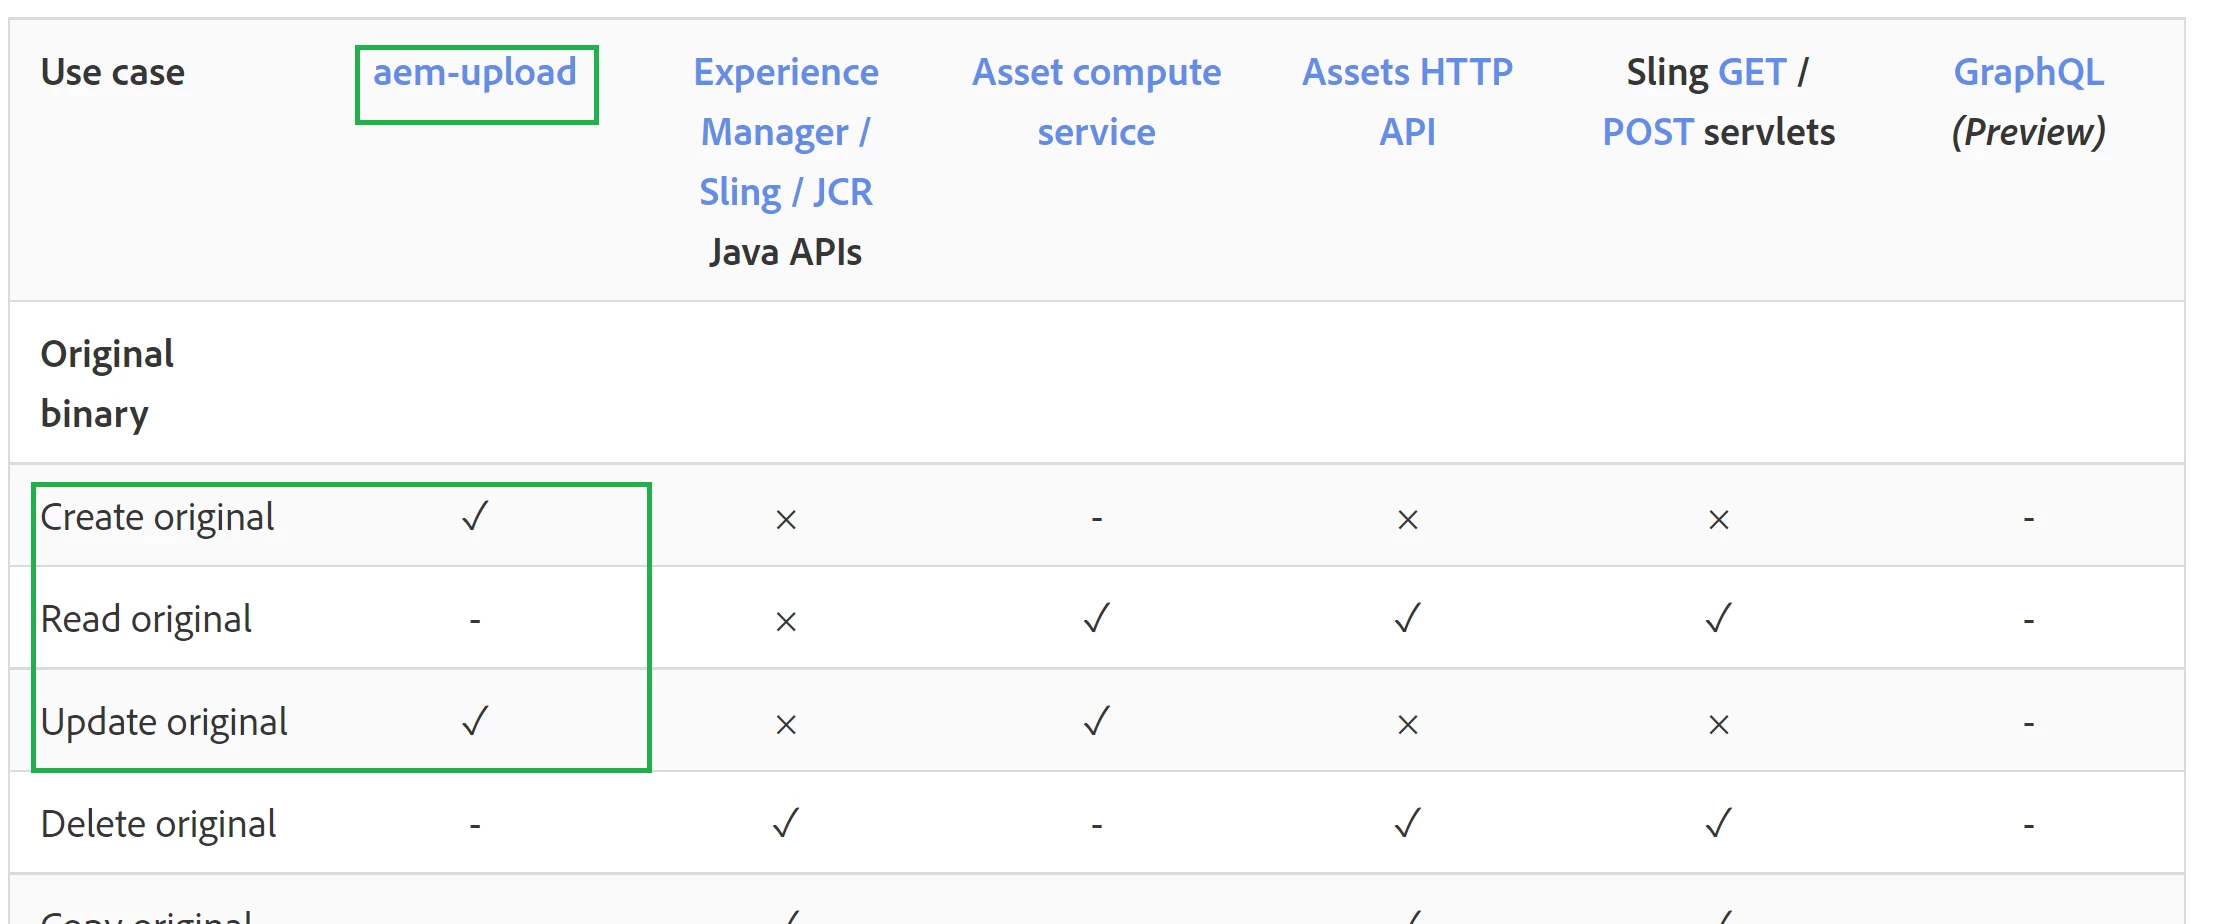The image size is (2221, 924).
Task: Click the Asset compute dash for Create original
Action: click(x=1097, y=519)
